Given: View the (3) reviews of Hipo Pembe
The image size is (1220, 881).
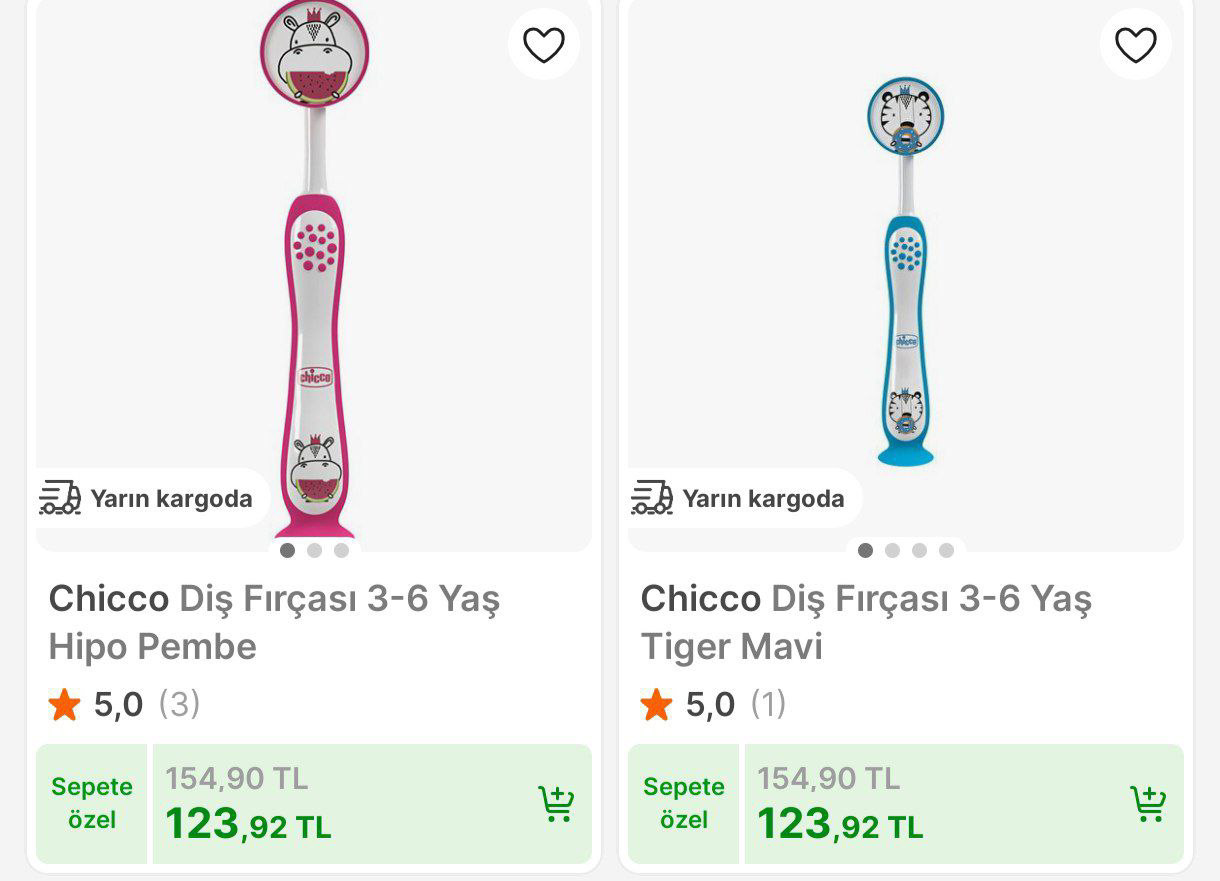Looking at the screenshot, I should coord(180,704).
